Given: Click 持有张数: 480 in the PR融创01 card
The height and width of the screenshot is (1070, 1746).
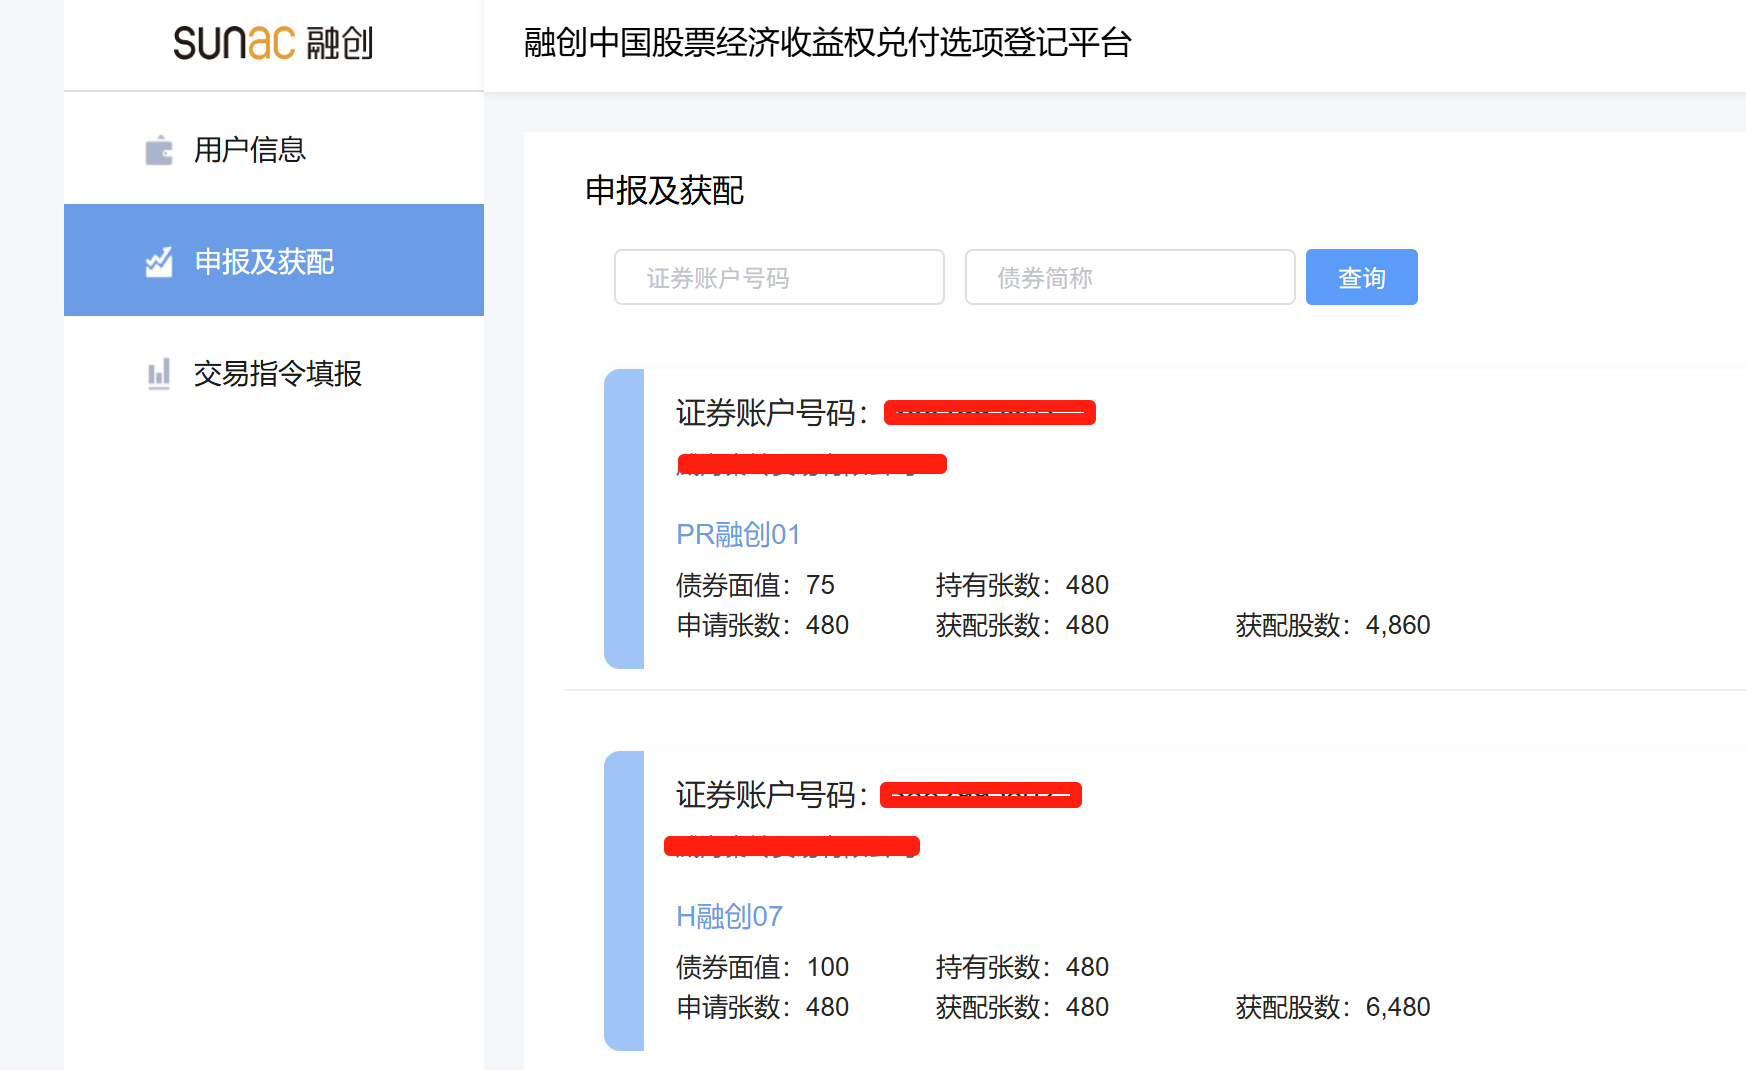Looking at the screenshot, I should point(1022,585).
